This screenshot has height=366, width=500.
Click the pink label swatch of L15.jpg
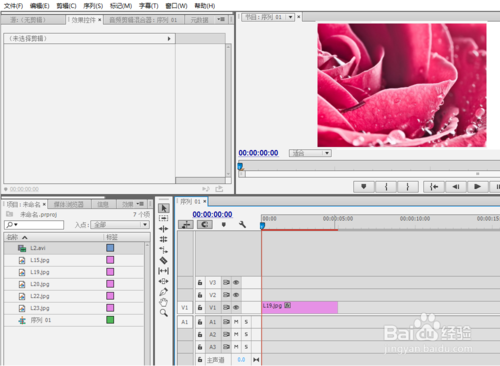pos(110,260)
